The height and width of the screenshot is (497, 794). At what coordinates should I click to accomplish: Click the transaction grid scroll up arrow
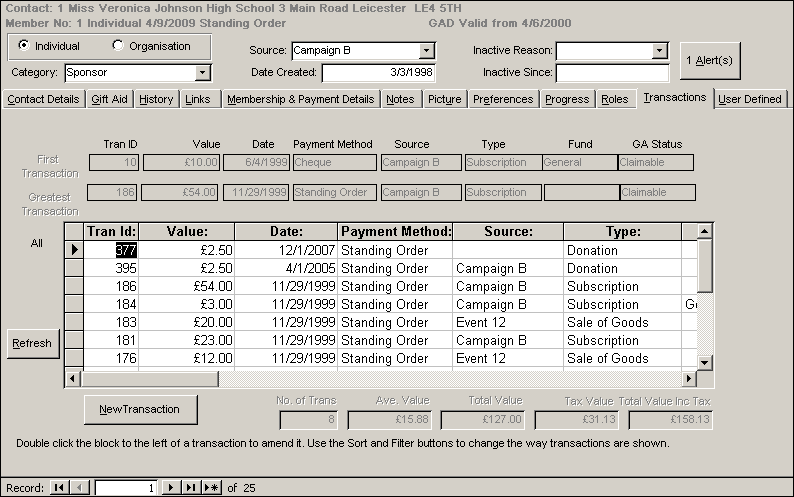[704, 232]
